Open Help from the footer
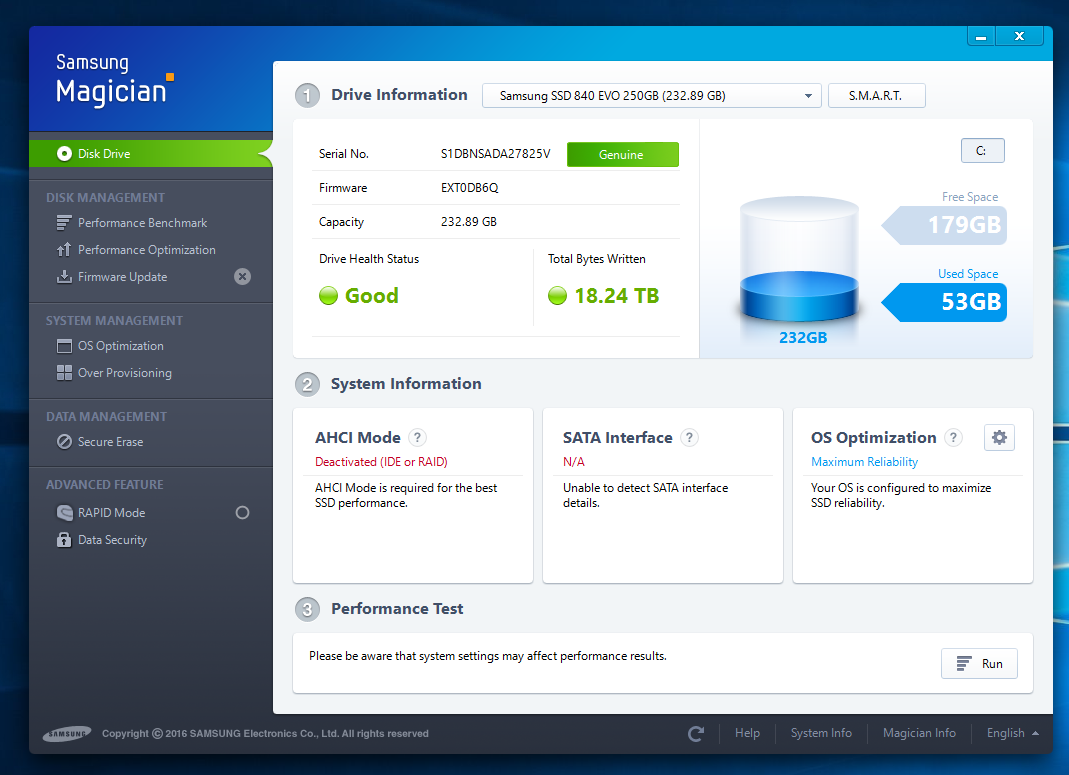This screenshot has width=1069, height=775. 747,733
